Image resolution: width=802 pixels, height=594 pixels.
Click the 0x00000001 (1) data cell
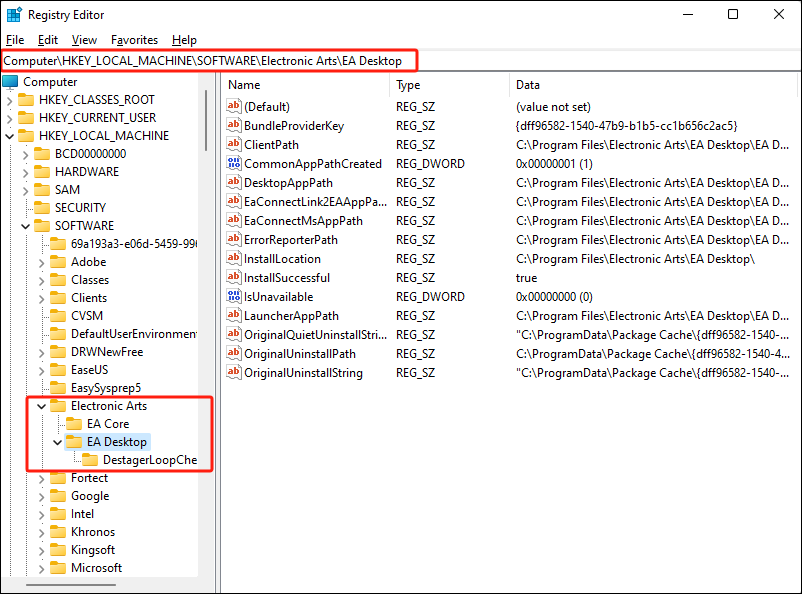[x=554, y=164]
